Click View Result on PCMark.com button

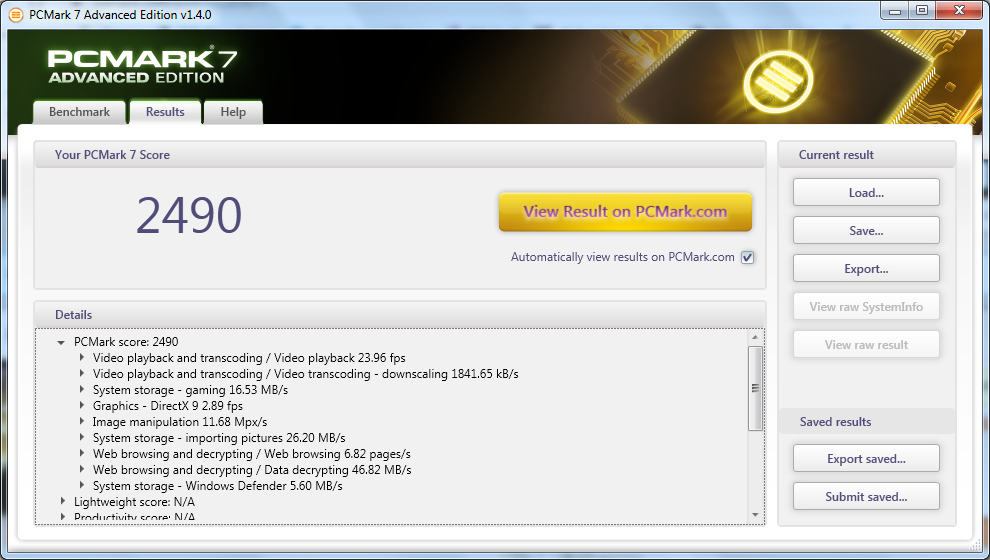pos(625,211)
